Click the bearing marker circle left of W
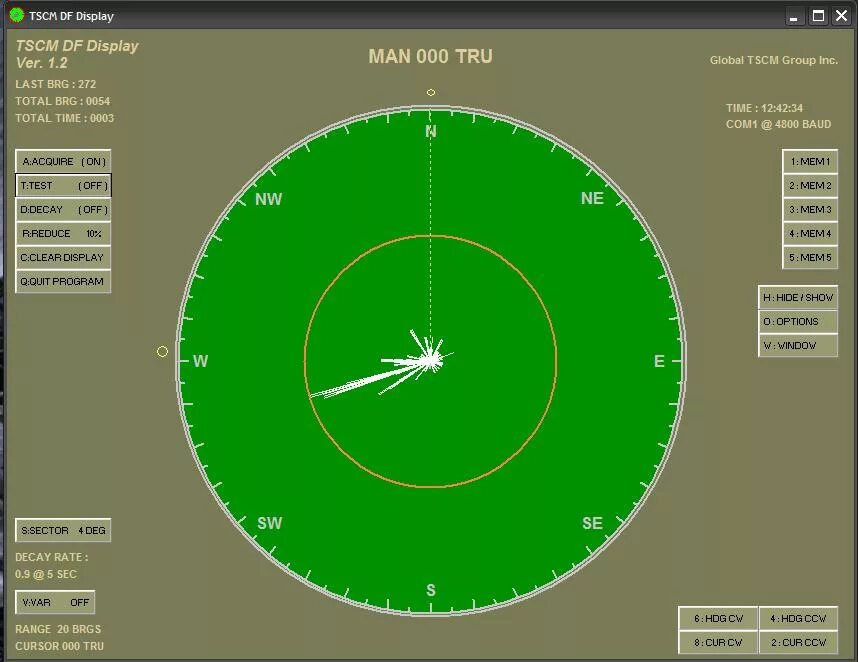This screenshot has width=858, height=662. tap(162, 352)
